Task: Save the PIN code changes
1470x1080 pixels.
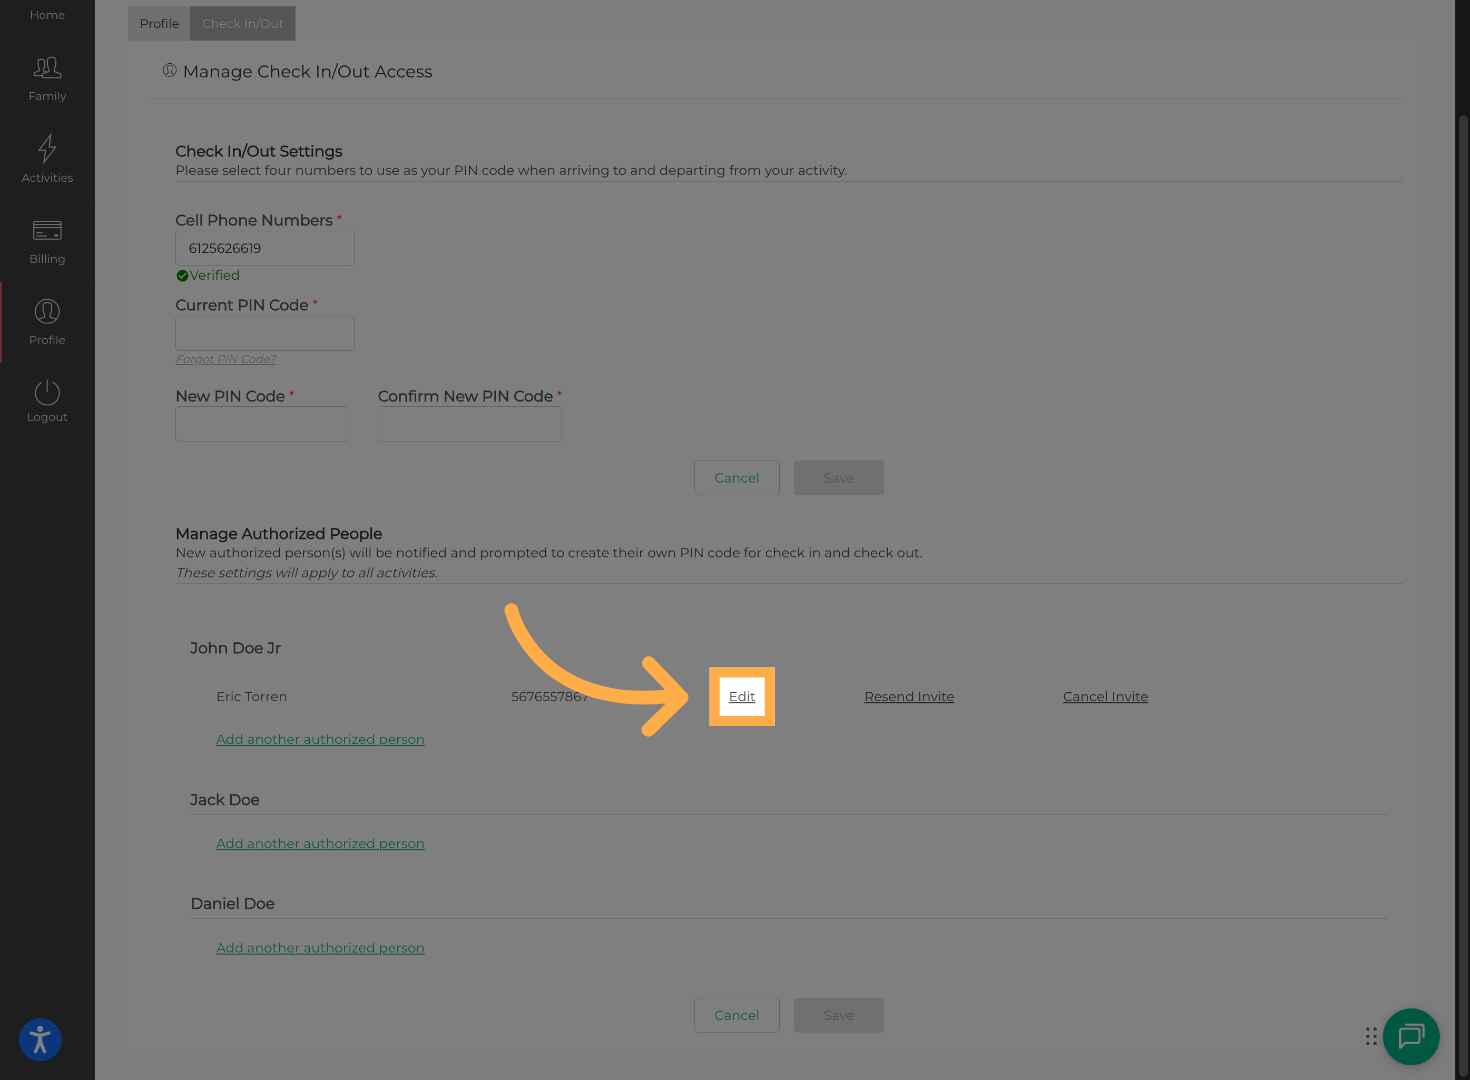Action: 838,477
